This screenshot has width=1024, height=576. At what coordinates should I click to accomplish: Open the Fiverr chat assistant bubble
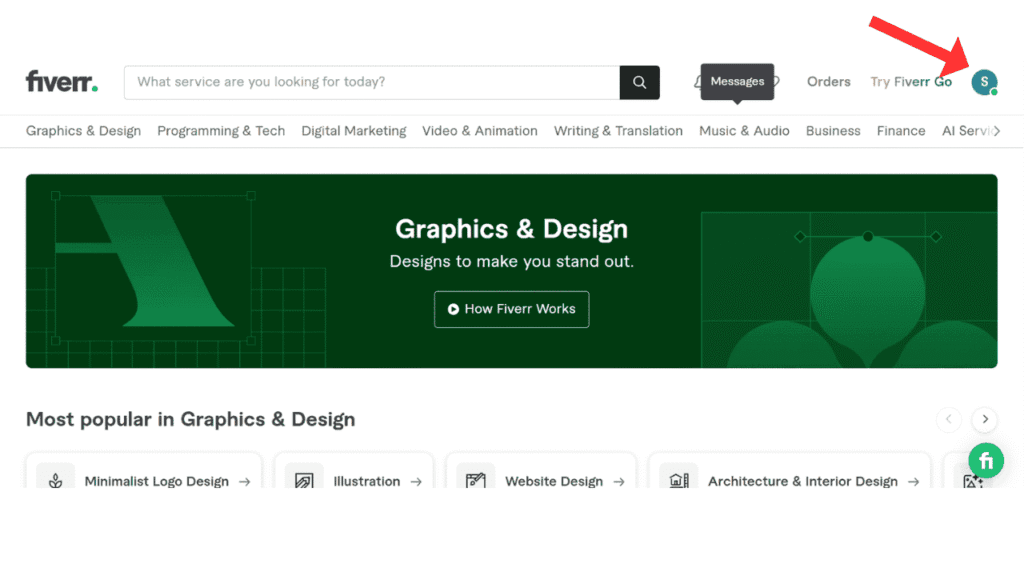(x=985, y=460)
